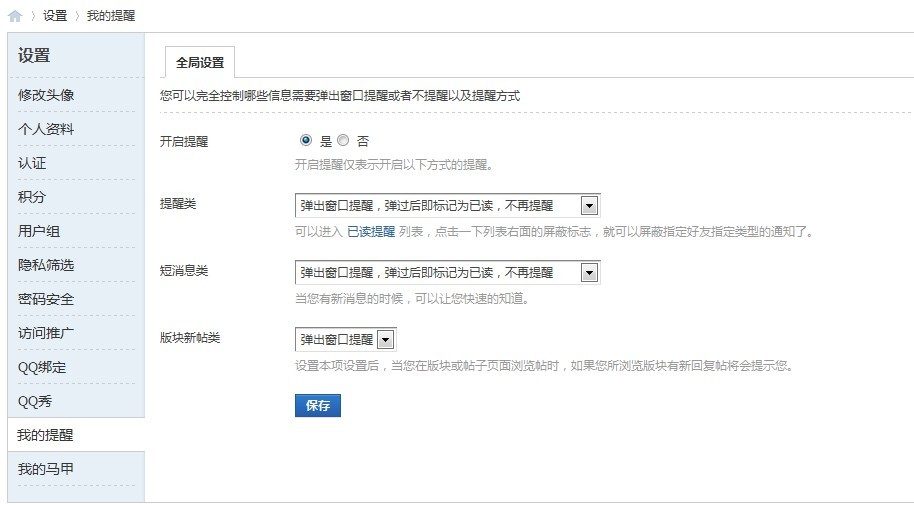This screenshot has height=505, width=914.
Task: Open 认证 in settings sidebar
Action: tap(32, 163)
